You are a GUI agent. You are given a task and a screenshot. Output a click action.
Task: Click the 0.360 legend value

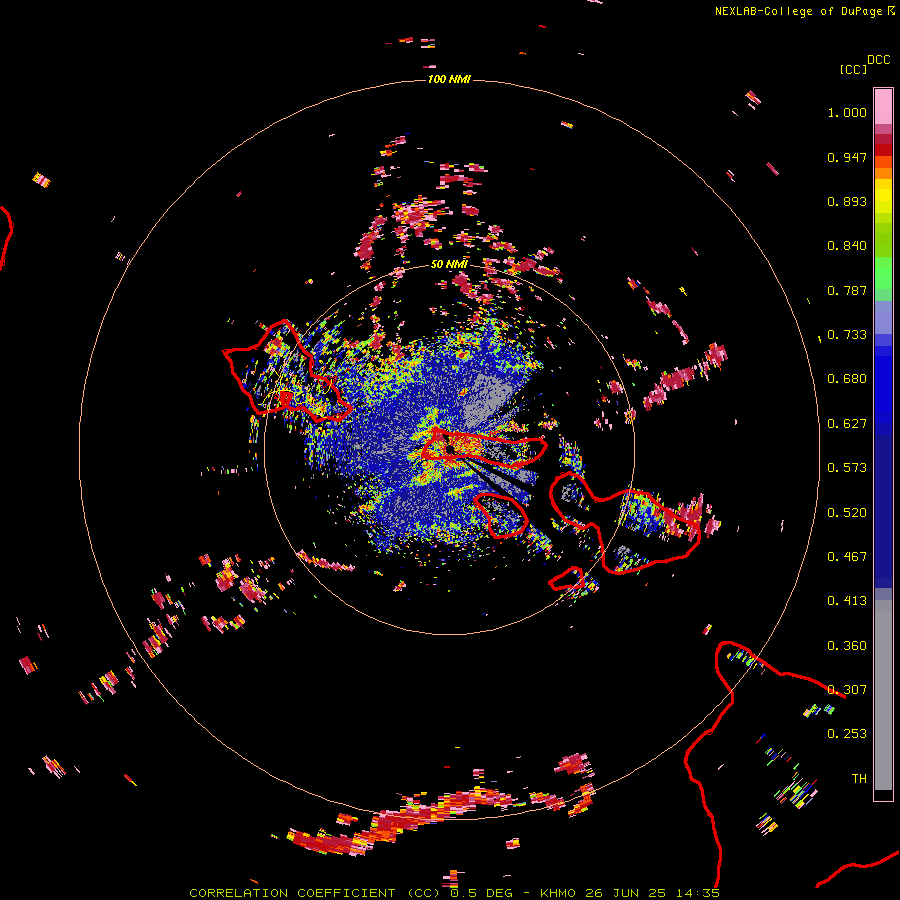pyautogui.click(x=847, y=646)
